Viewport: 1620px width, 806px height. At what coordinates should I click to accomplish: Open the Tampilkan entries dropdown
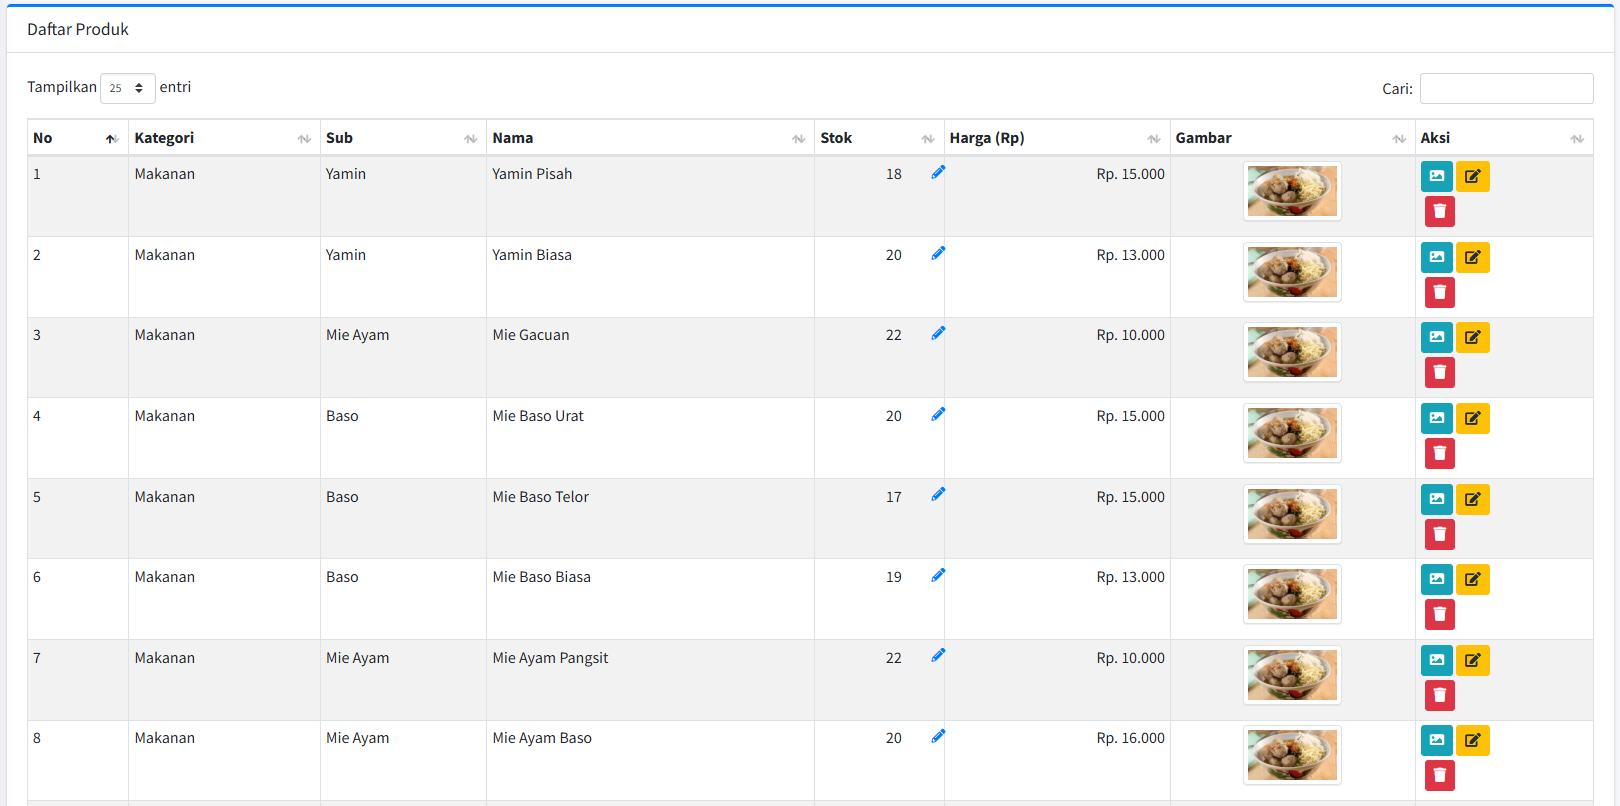[x=127, y=88]
